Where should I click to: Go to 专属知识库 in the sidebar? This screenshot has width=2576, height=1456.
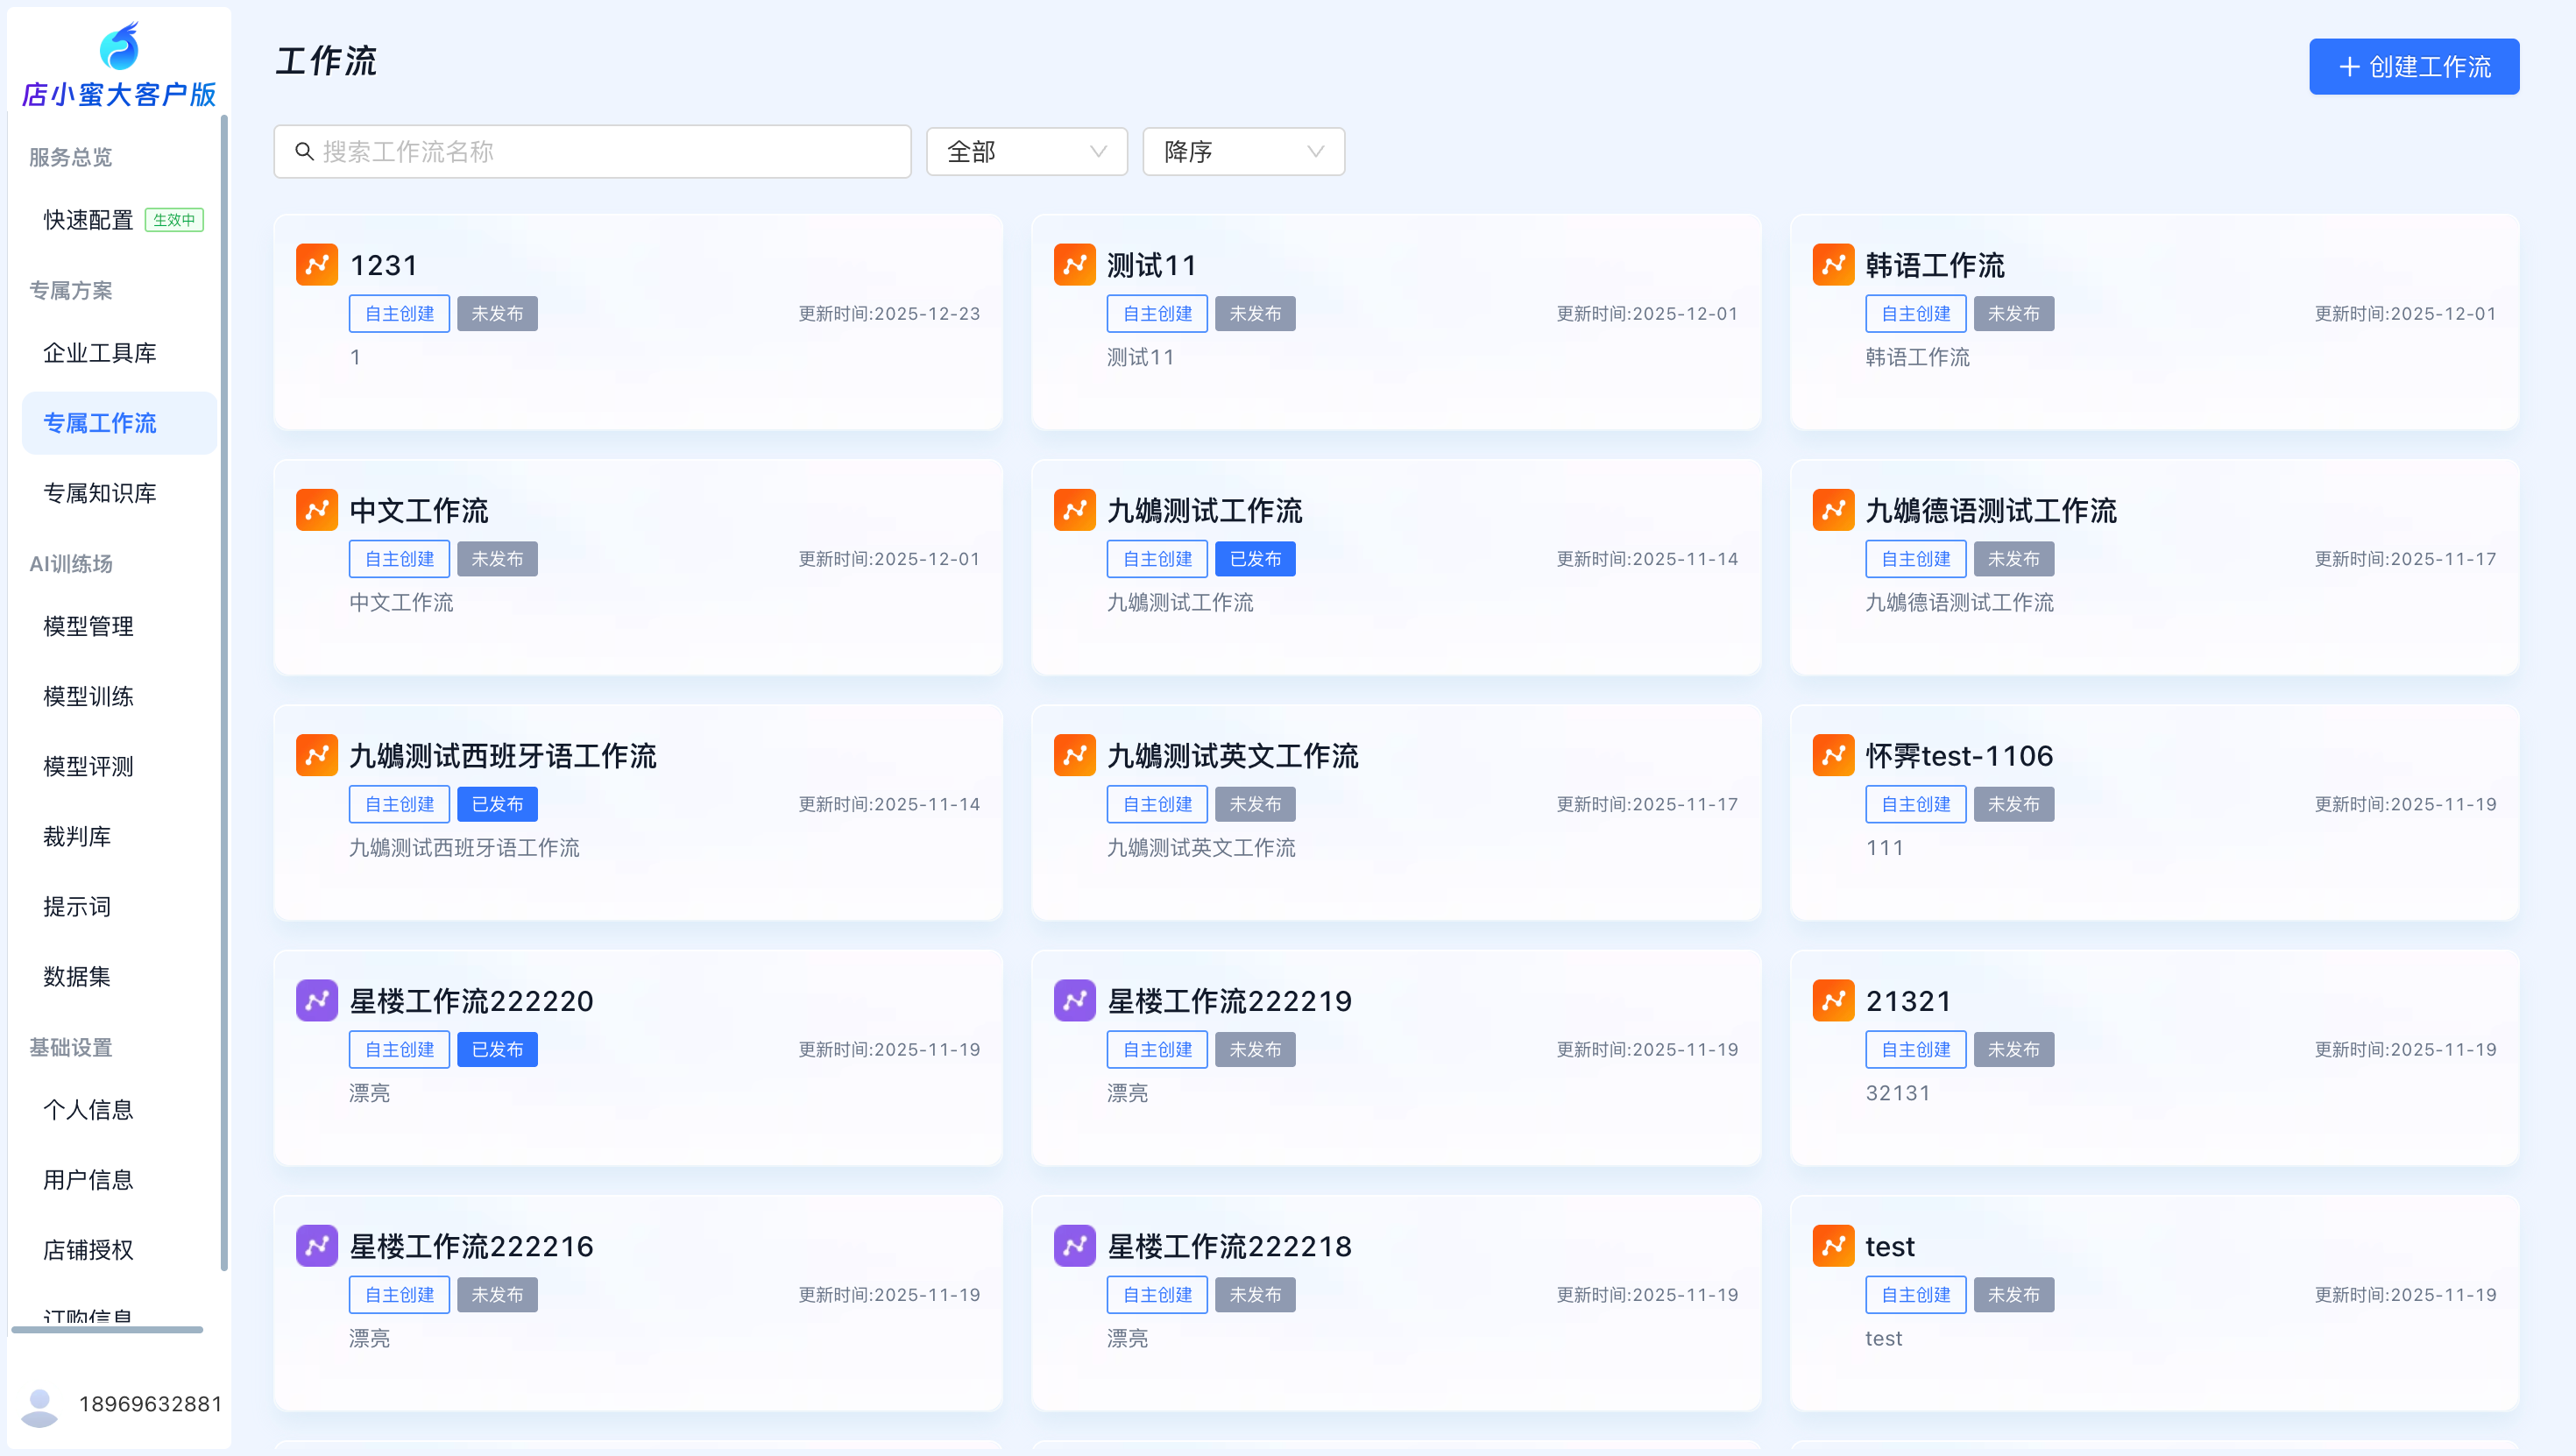(100, 493)
